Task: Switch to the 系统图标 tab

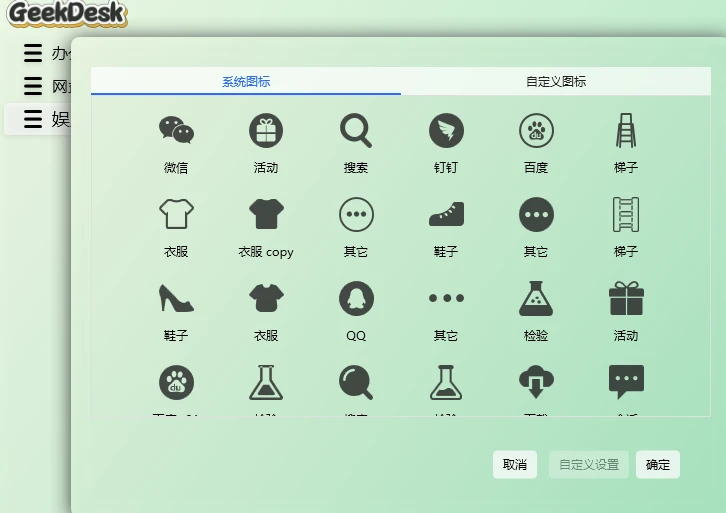Action: (x=246, y=81)
